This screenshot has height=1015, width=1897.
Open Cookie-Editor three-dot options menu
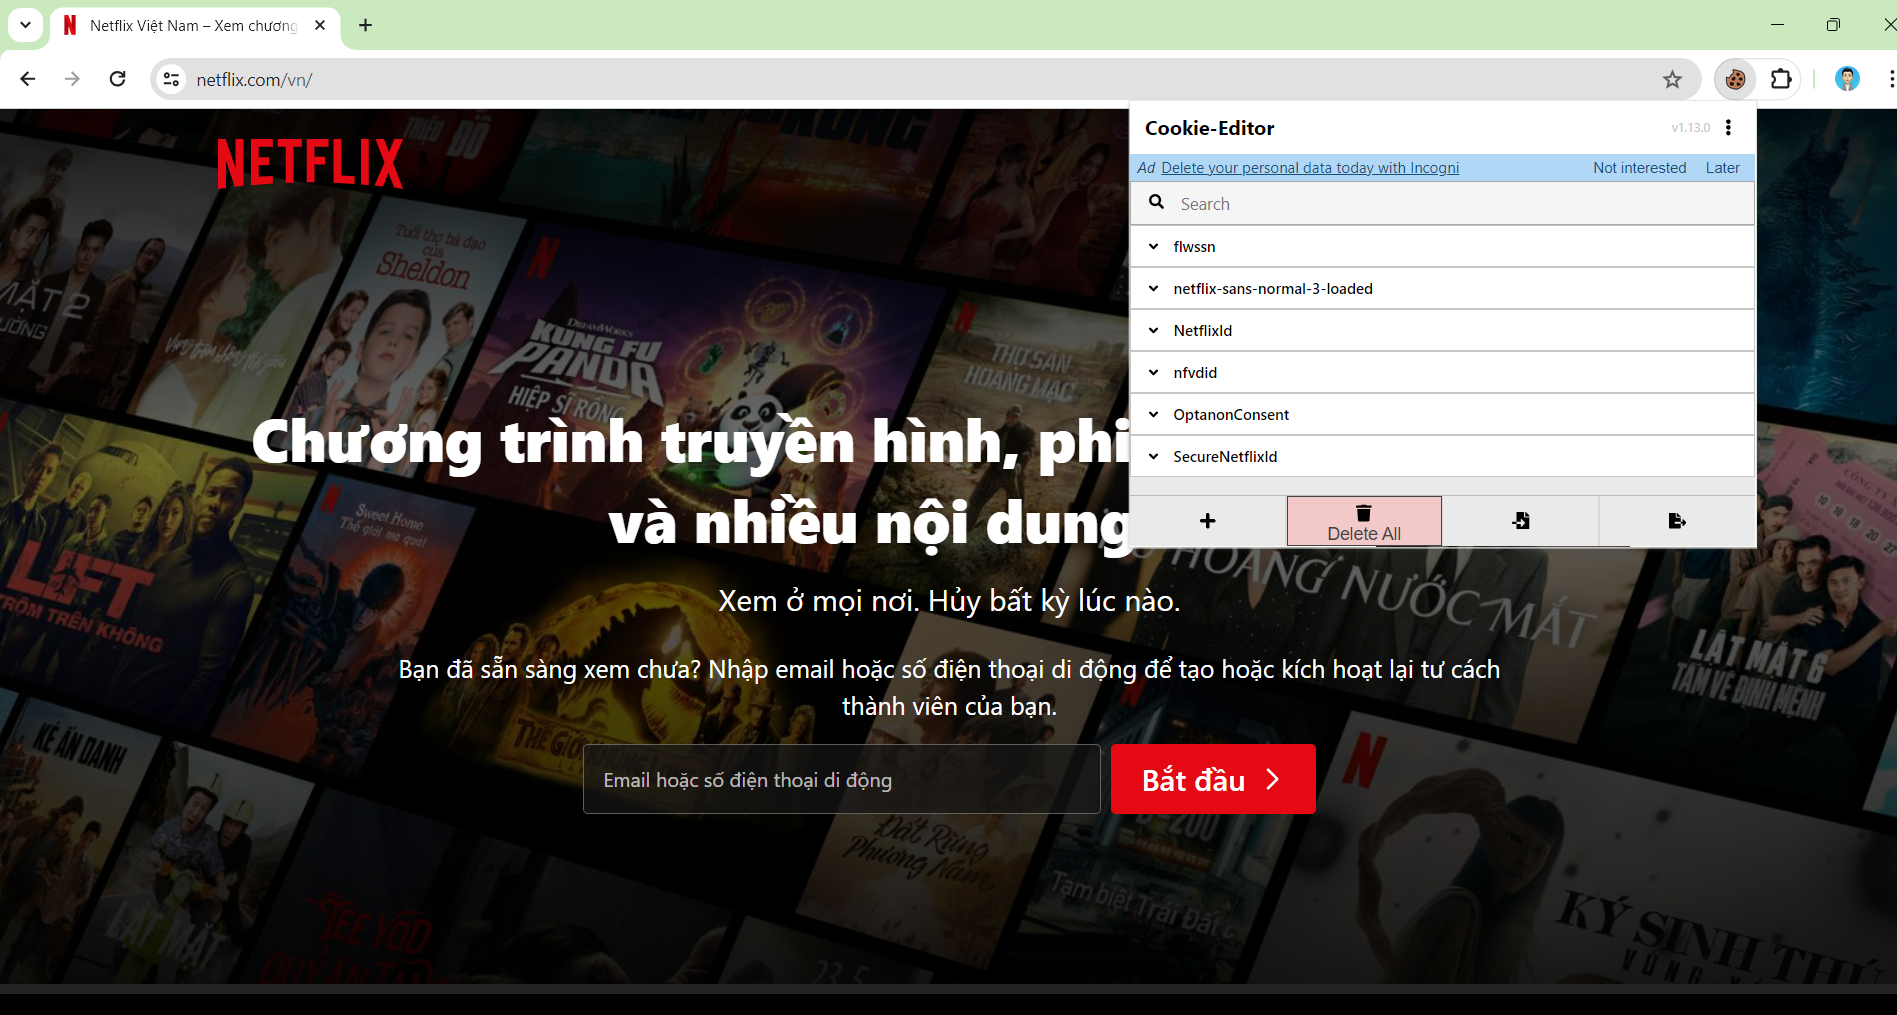pyautogui.click(x=1728, y=128)
